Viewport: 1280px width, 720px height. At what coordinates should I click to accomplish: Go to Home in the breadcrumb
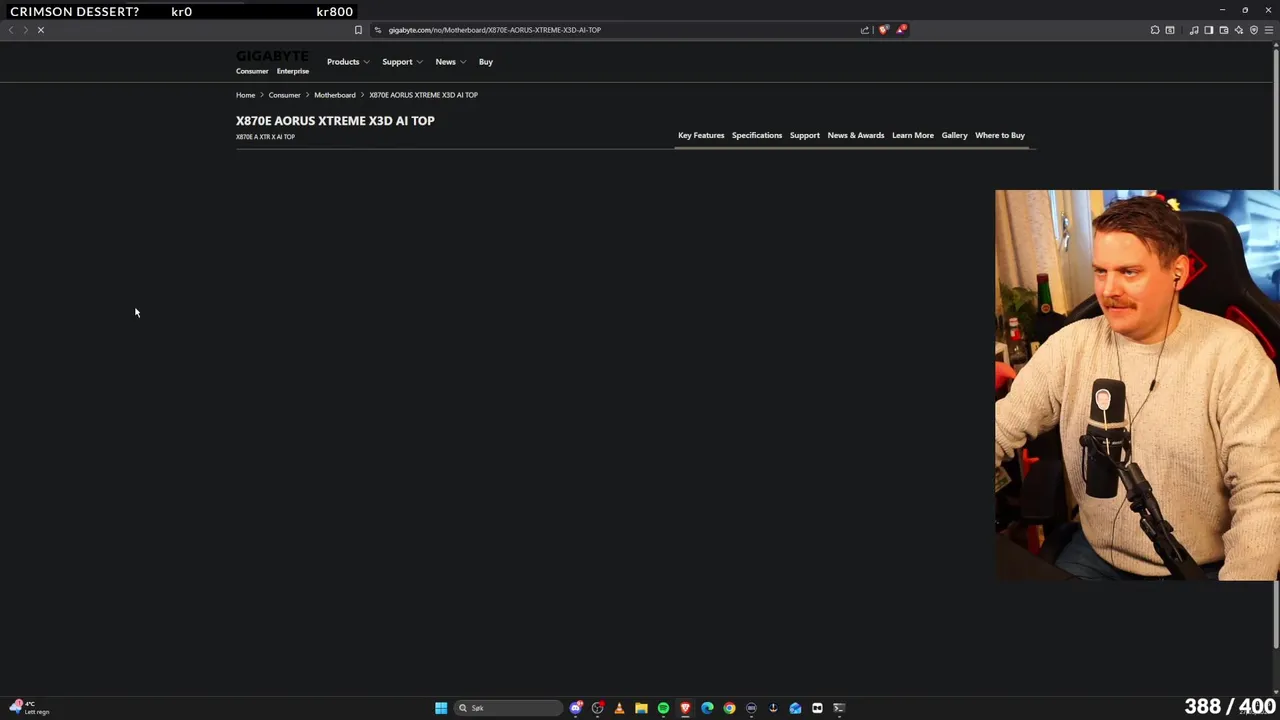[246, 95]
